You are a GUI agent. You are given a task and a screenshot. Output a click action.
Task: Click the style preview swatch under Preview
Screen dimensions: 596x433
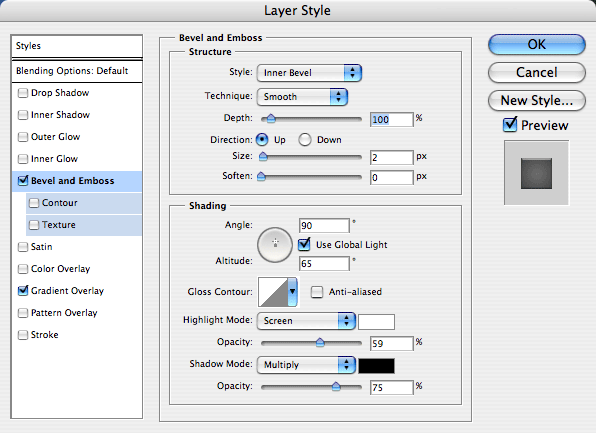pos(536,173)
